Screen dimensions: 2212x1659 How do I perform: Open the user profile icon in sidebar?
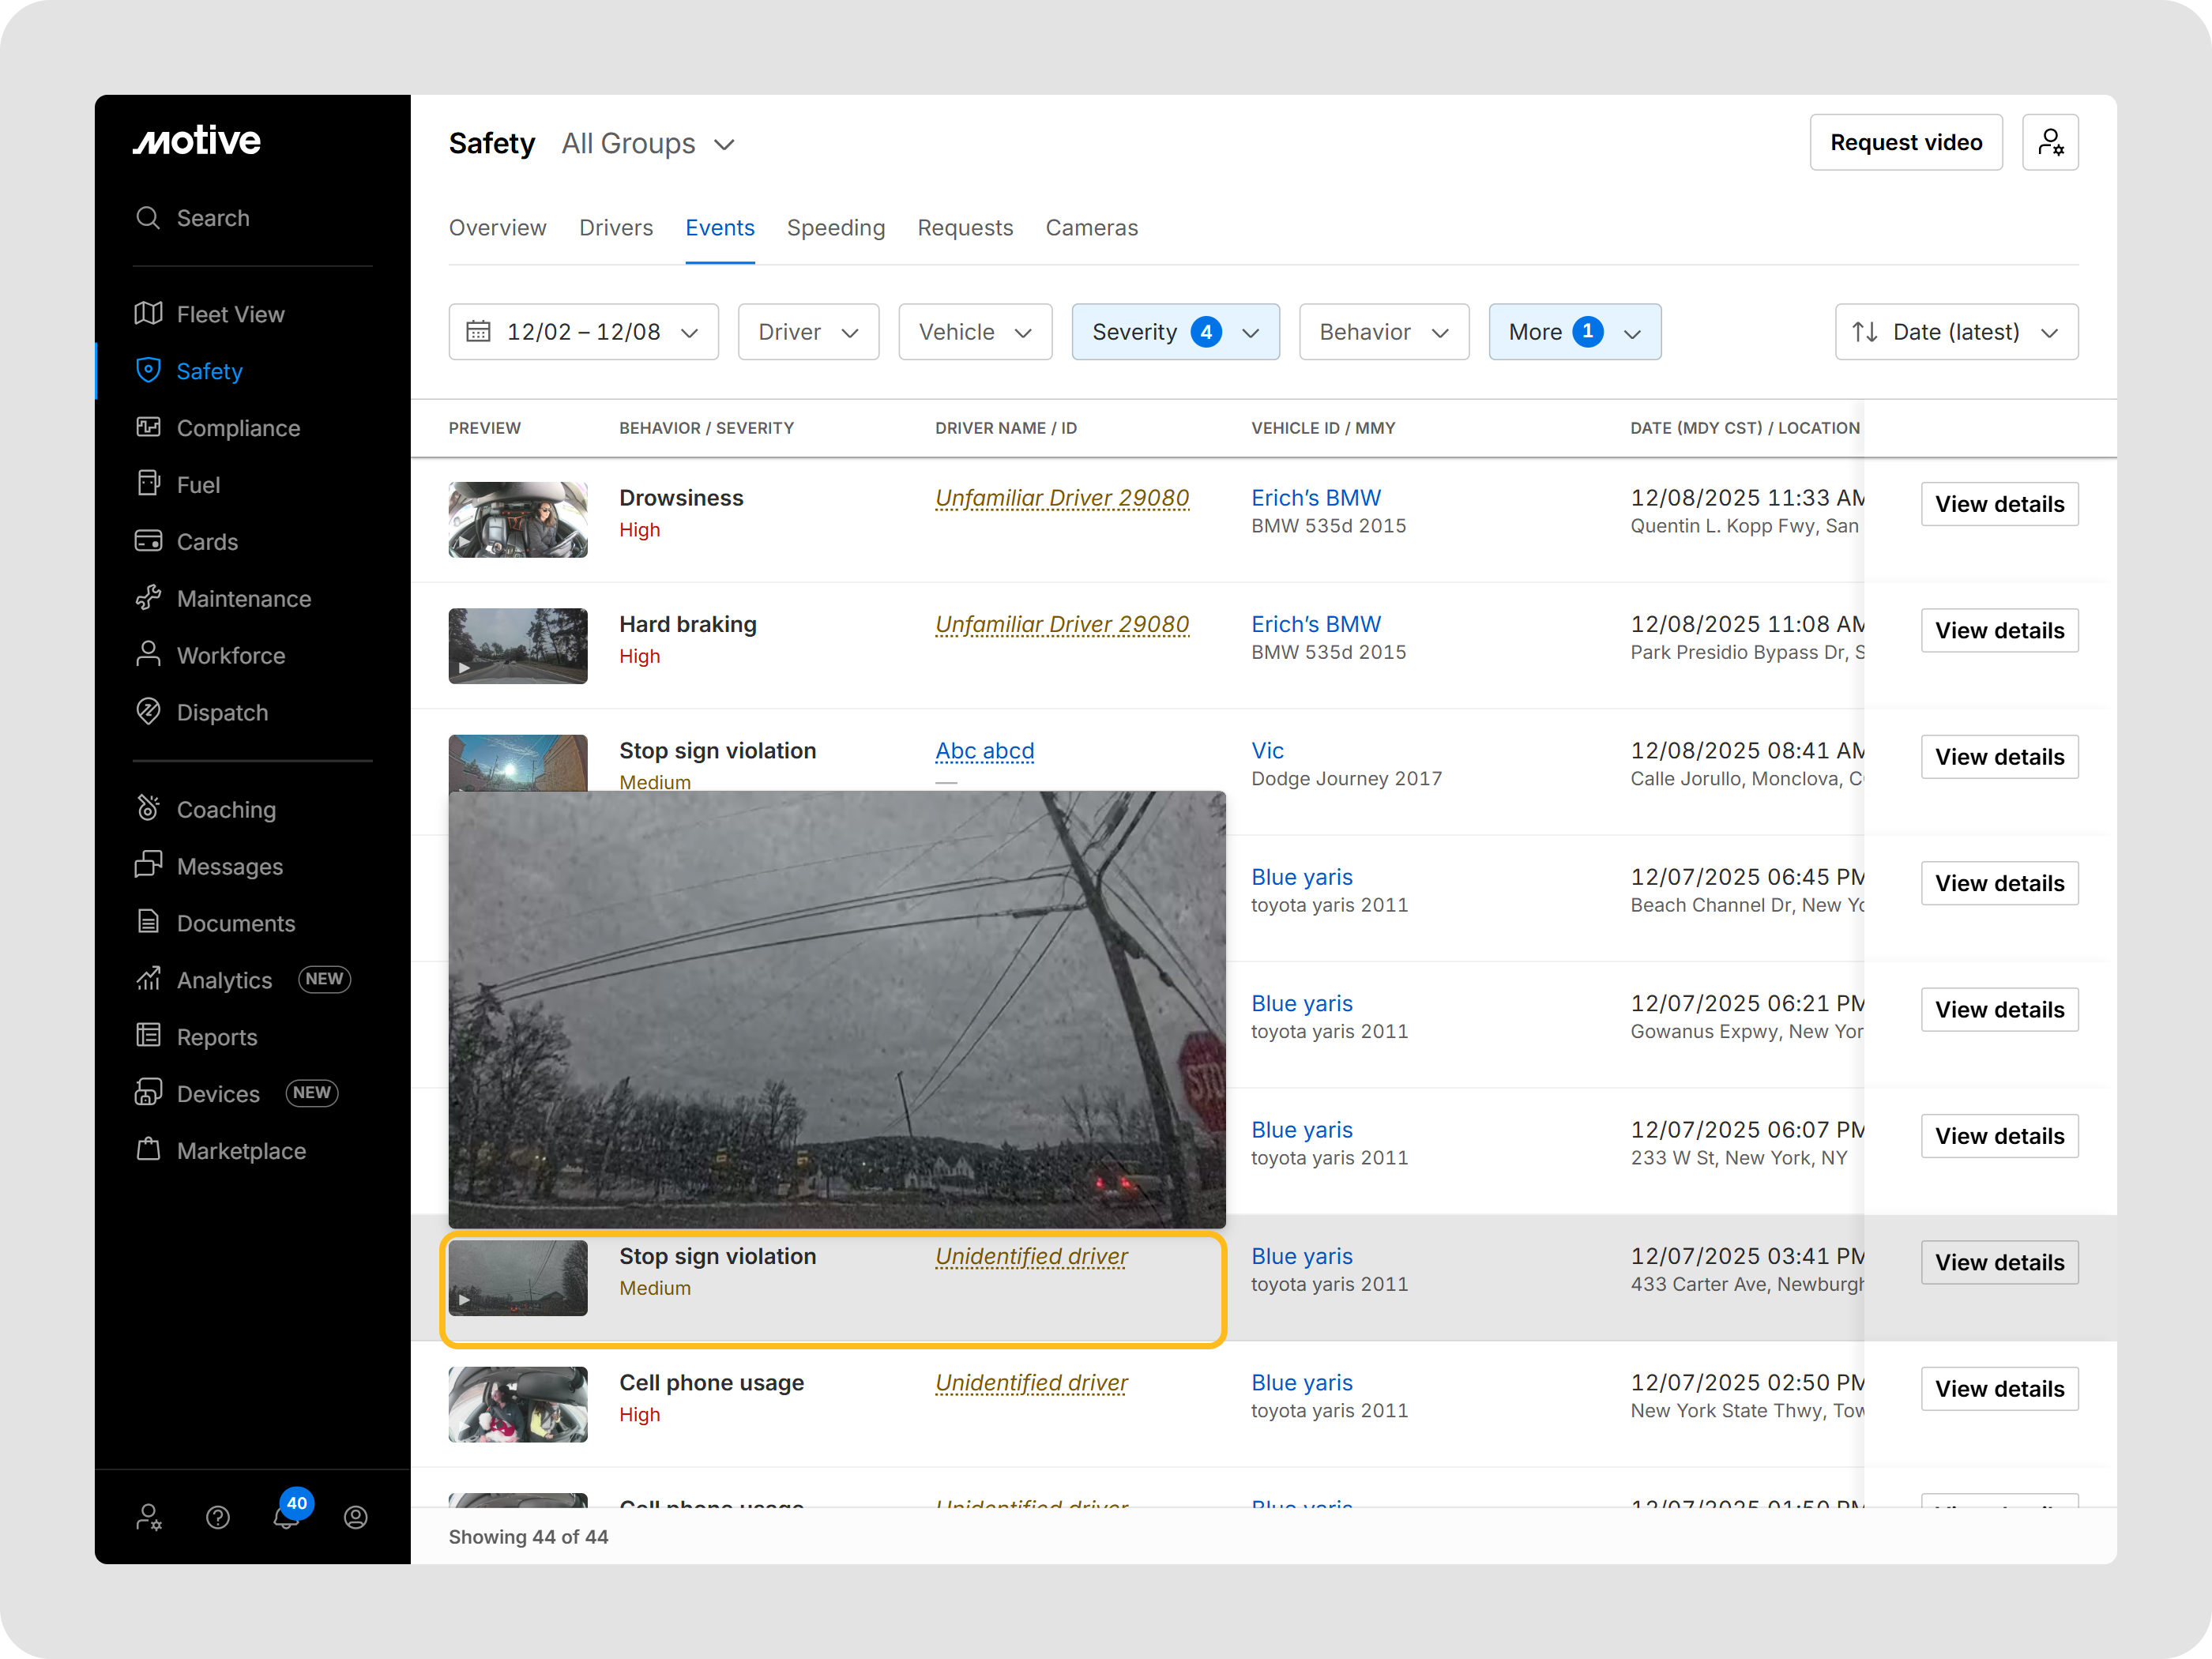(355, 1517)
